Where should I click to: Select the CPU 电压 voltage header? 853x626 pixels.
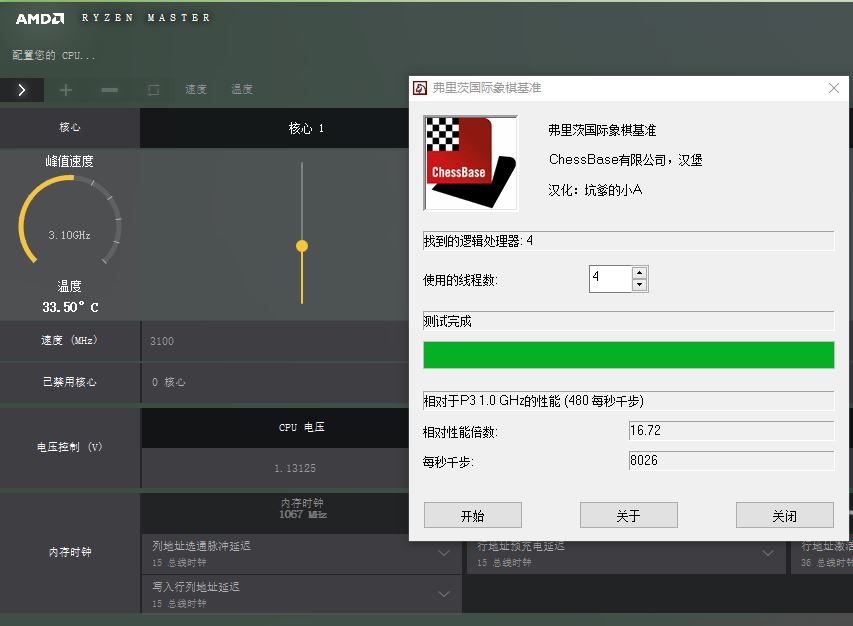(300, 427)
